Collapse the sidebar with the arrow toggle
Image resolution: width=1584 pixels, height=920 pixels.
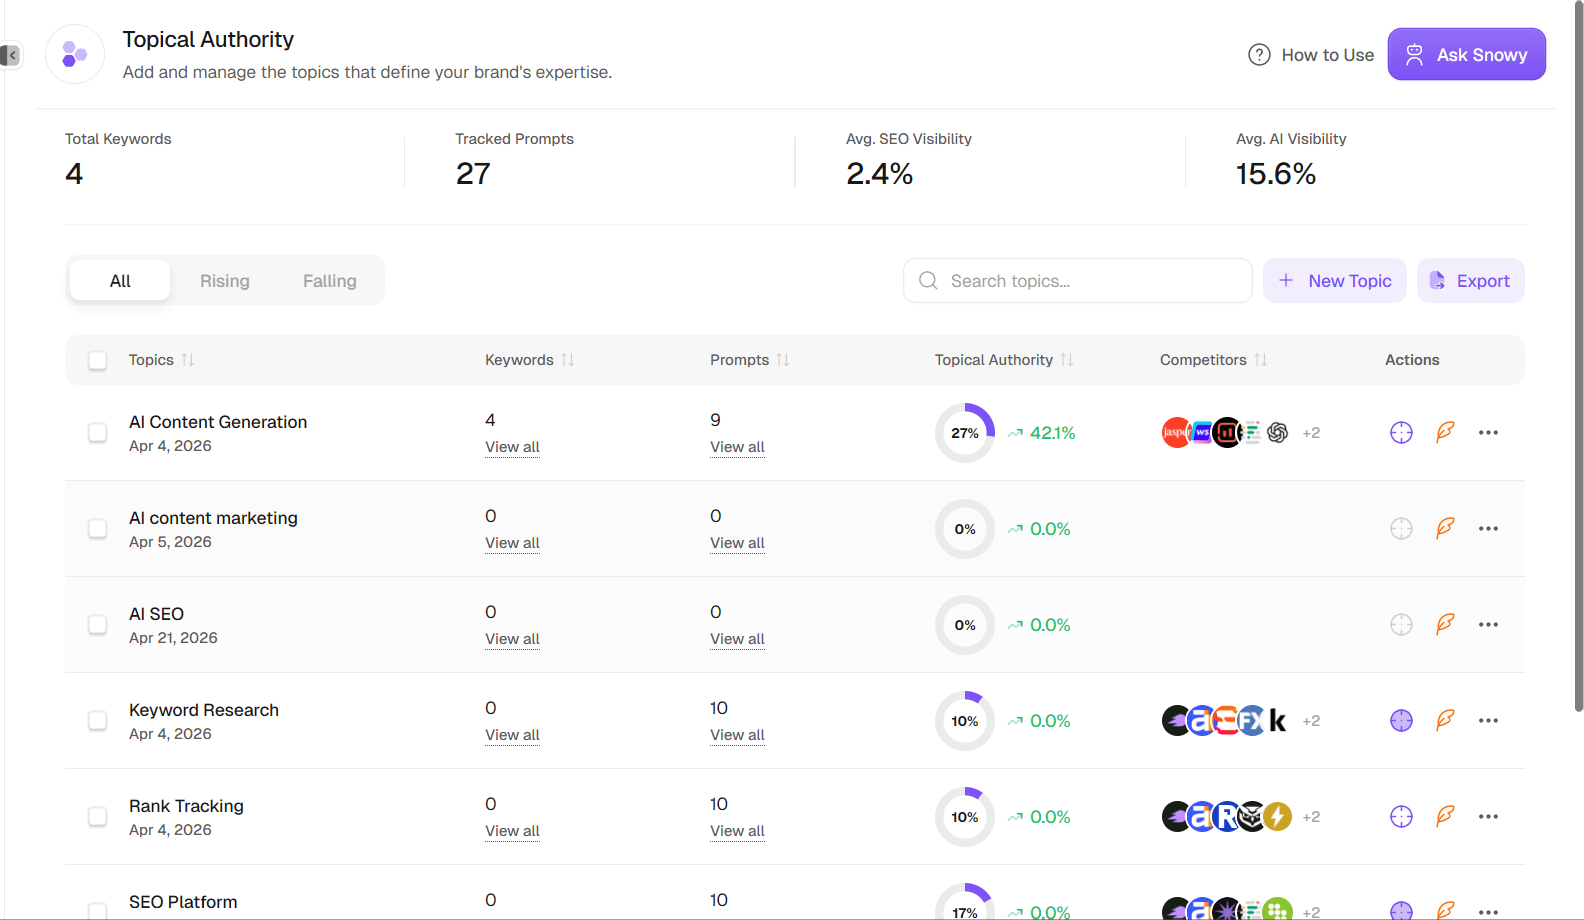(x=10, y=55)
